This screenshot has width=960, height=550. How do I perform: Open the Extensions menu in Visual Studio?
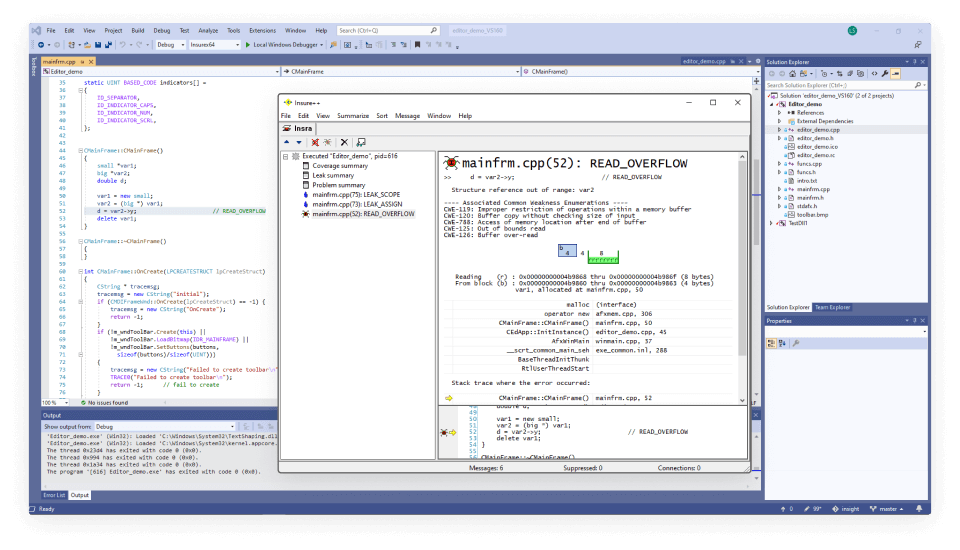(262, 30)
